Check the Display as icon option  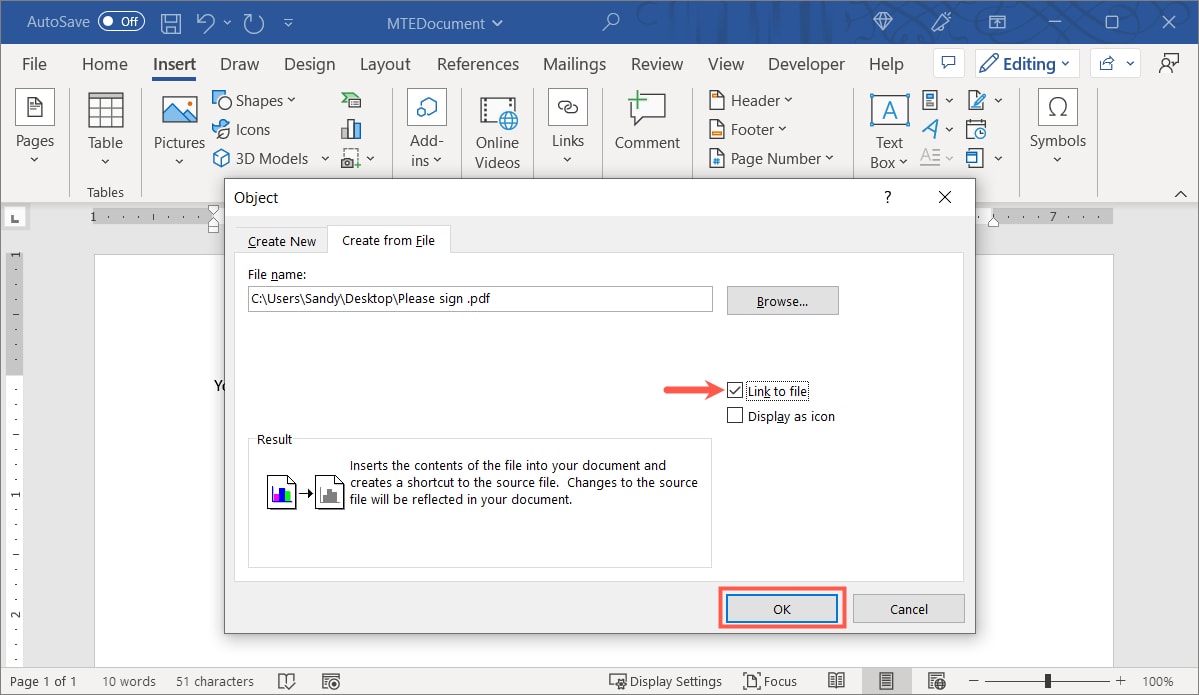(736, 415)
